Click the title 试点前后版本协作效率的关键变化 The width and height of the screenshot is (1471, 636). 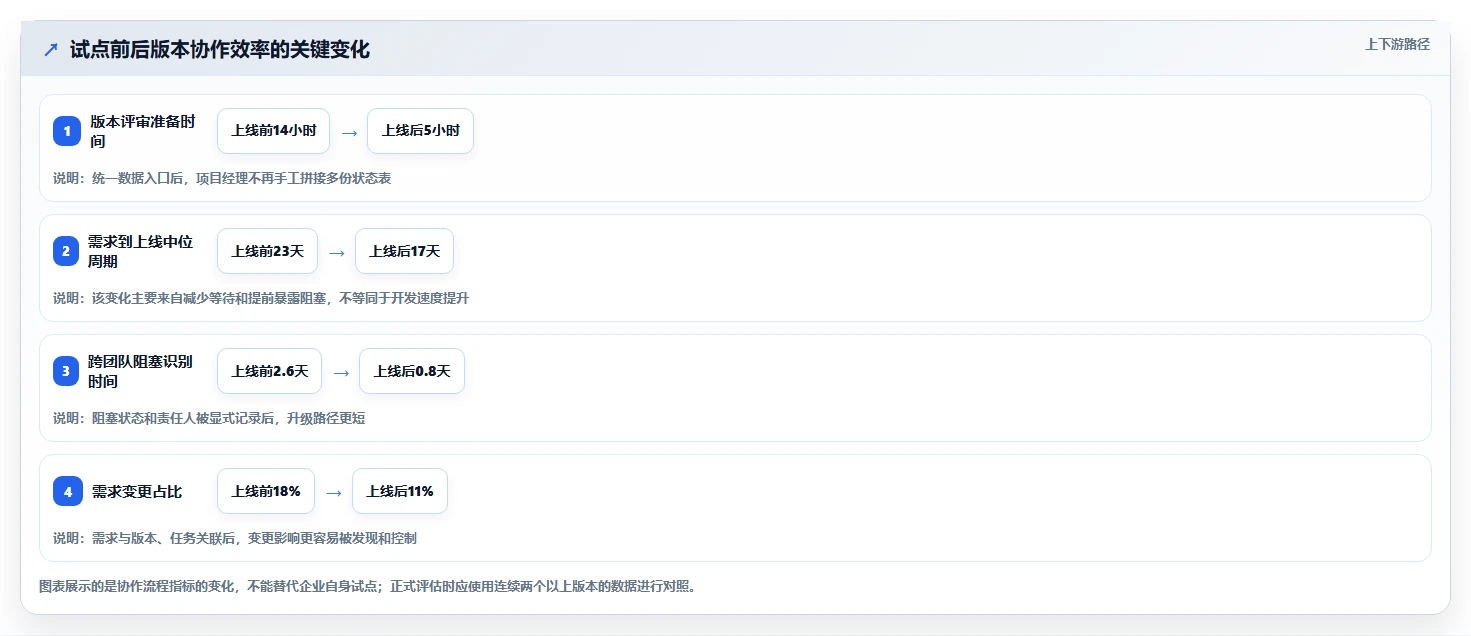pos(220,50)
